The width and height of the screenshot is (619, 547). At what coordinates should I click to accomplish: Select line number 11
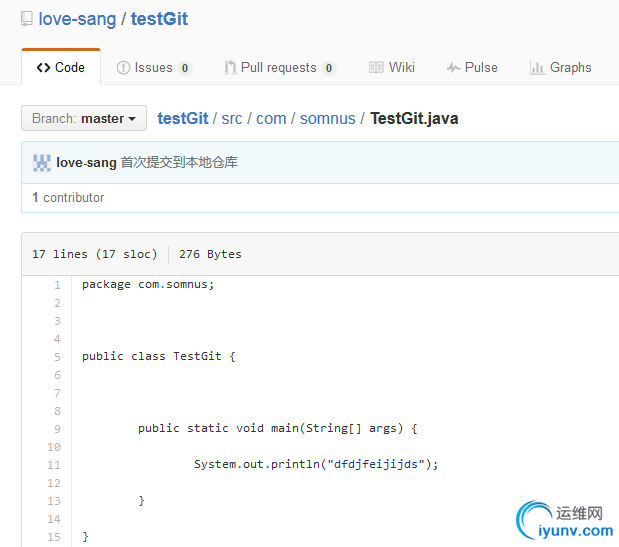(54, 465)
